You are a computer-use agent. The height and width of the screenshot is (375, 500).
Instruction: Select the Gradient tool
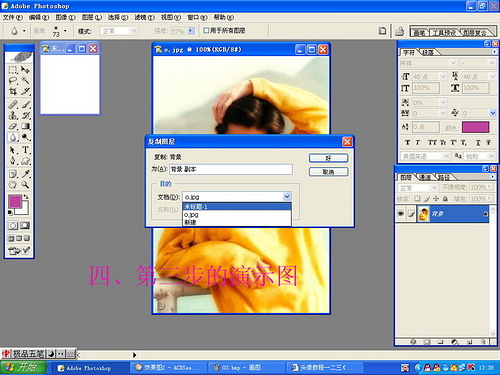pos(25,126)
